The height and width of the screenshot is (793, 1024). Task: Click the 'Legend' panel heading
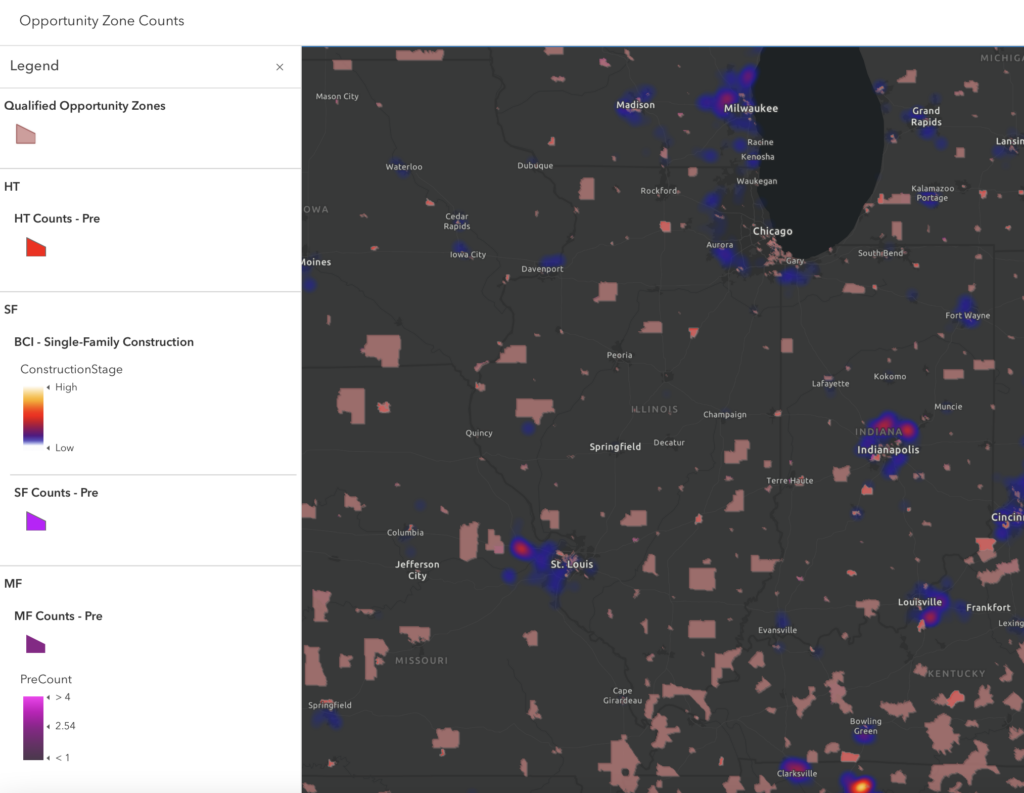point(34,65)
